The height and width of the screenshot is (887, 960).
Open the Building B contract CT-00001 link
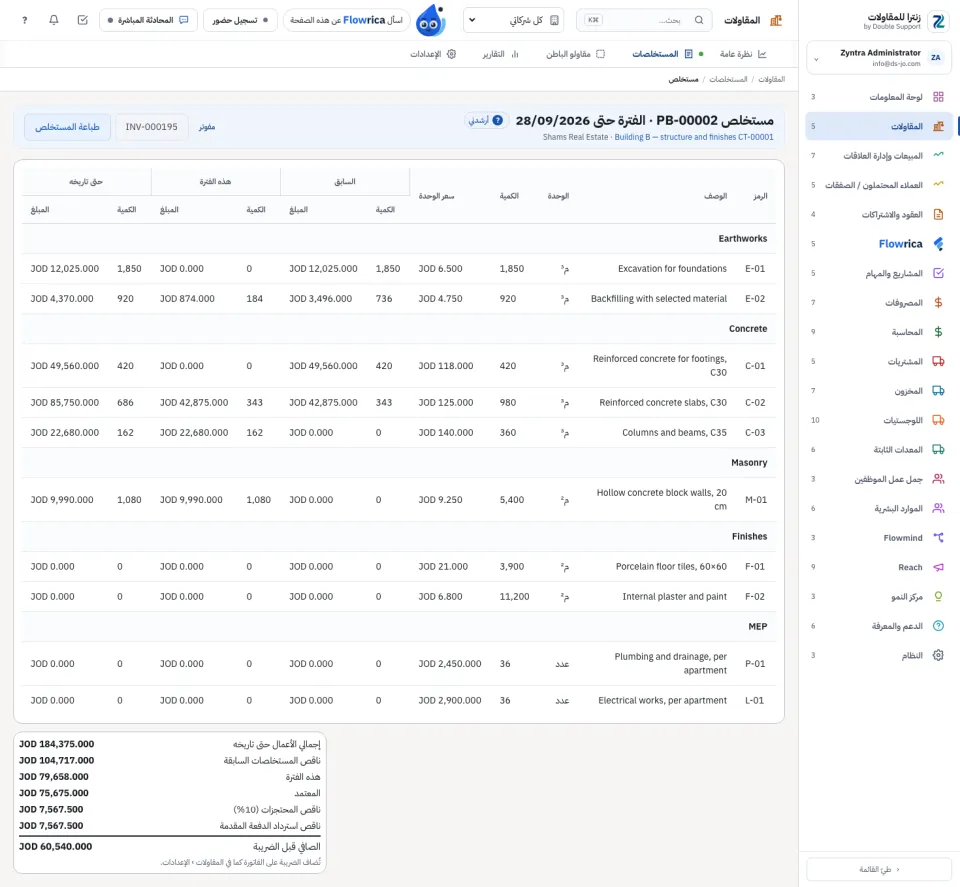(694, 137)
